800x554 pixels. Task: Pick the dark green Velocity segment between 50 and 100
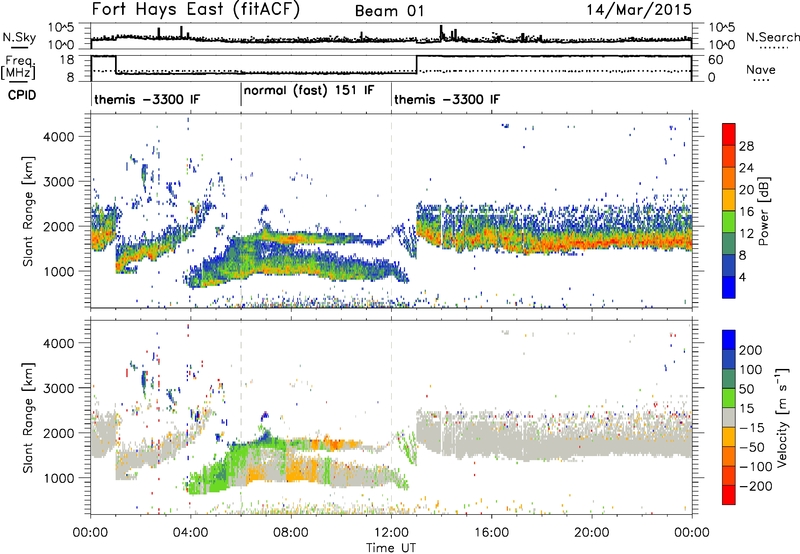click(729, 379)
